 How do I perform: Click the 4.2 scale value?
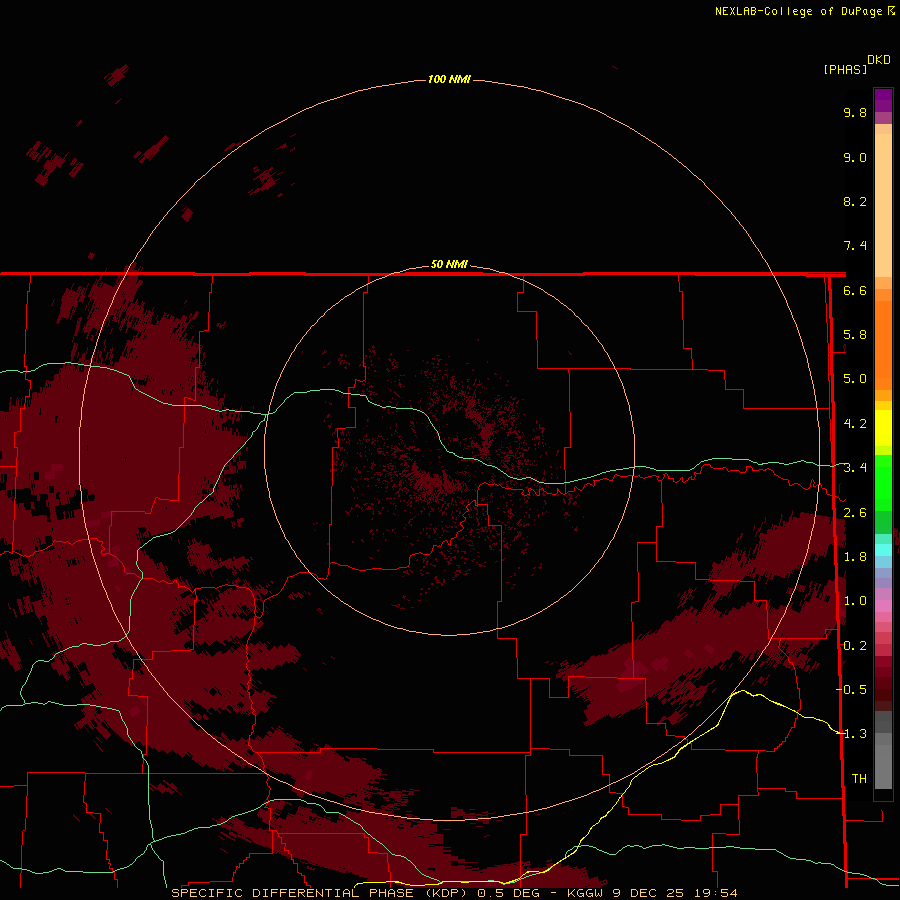(x=855, y=424)
